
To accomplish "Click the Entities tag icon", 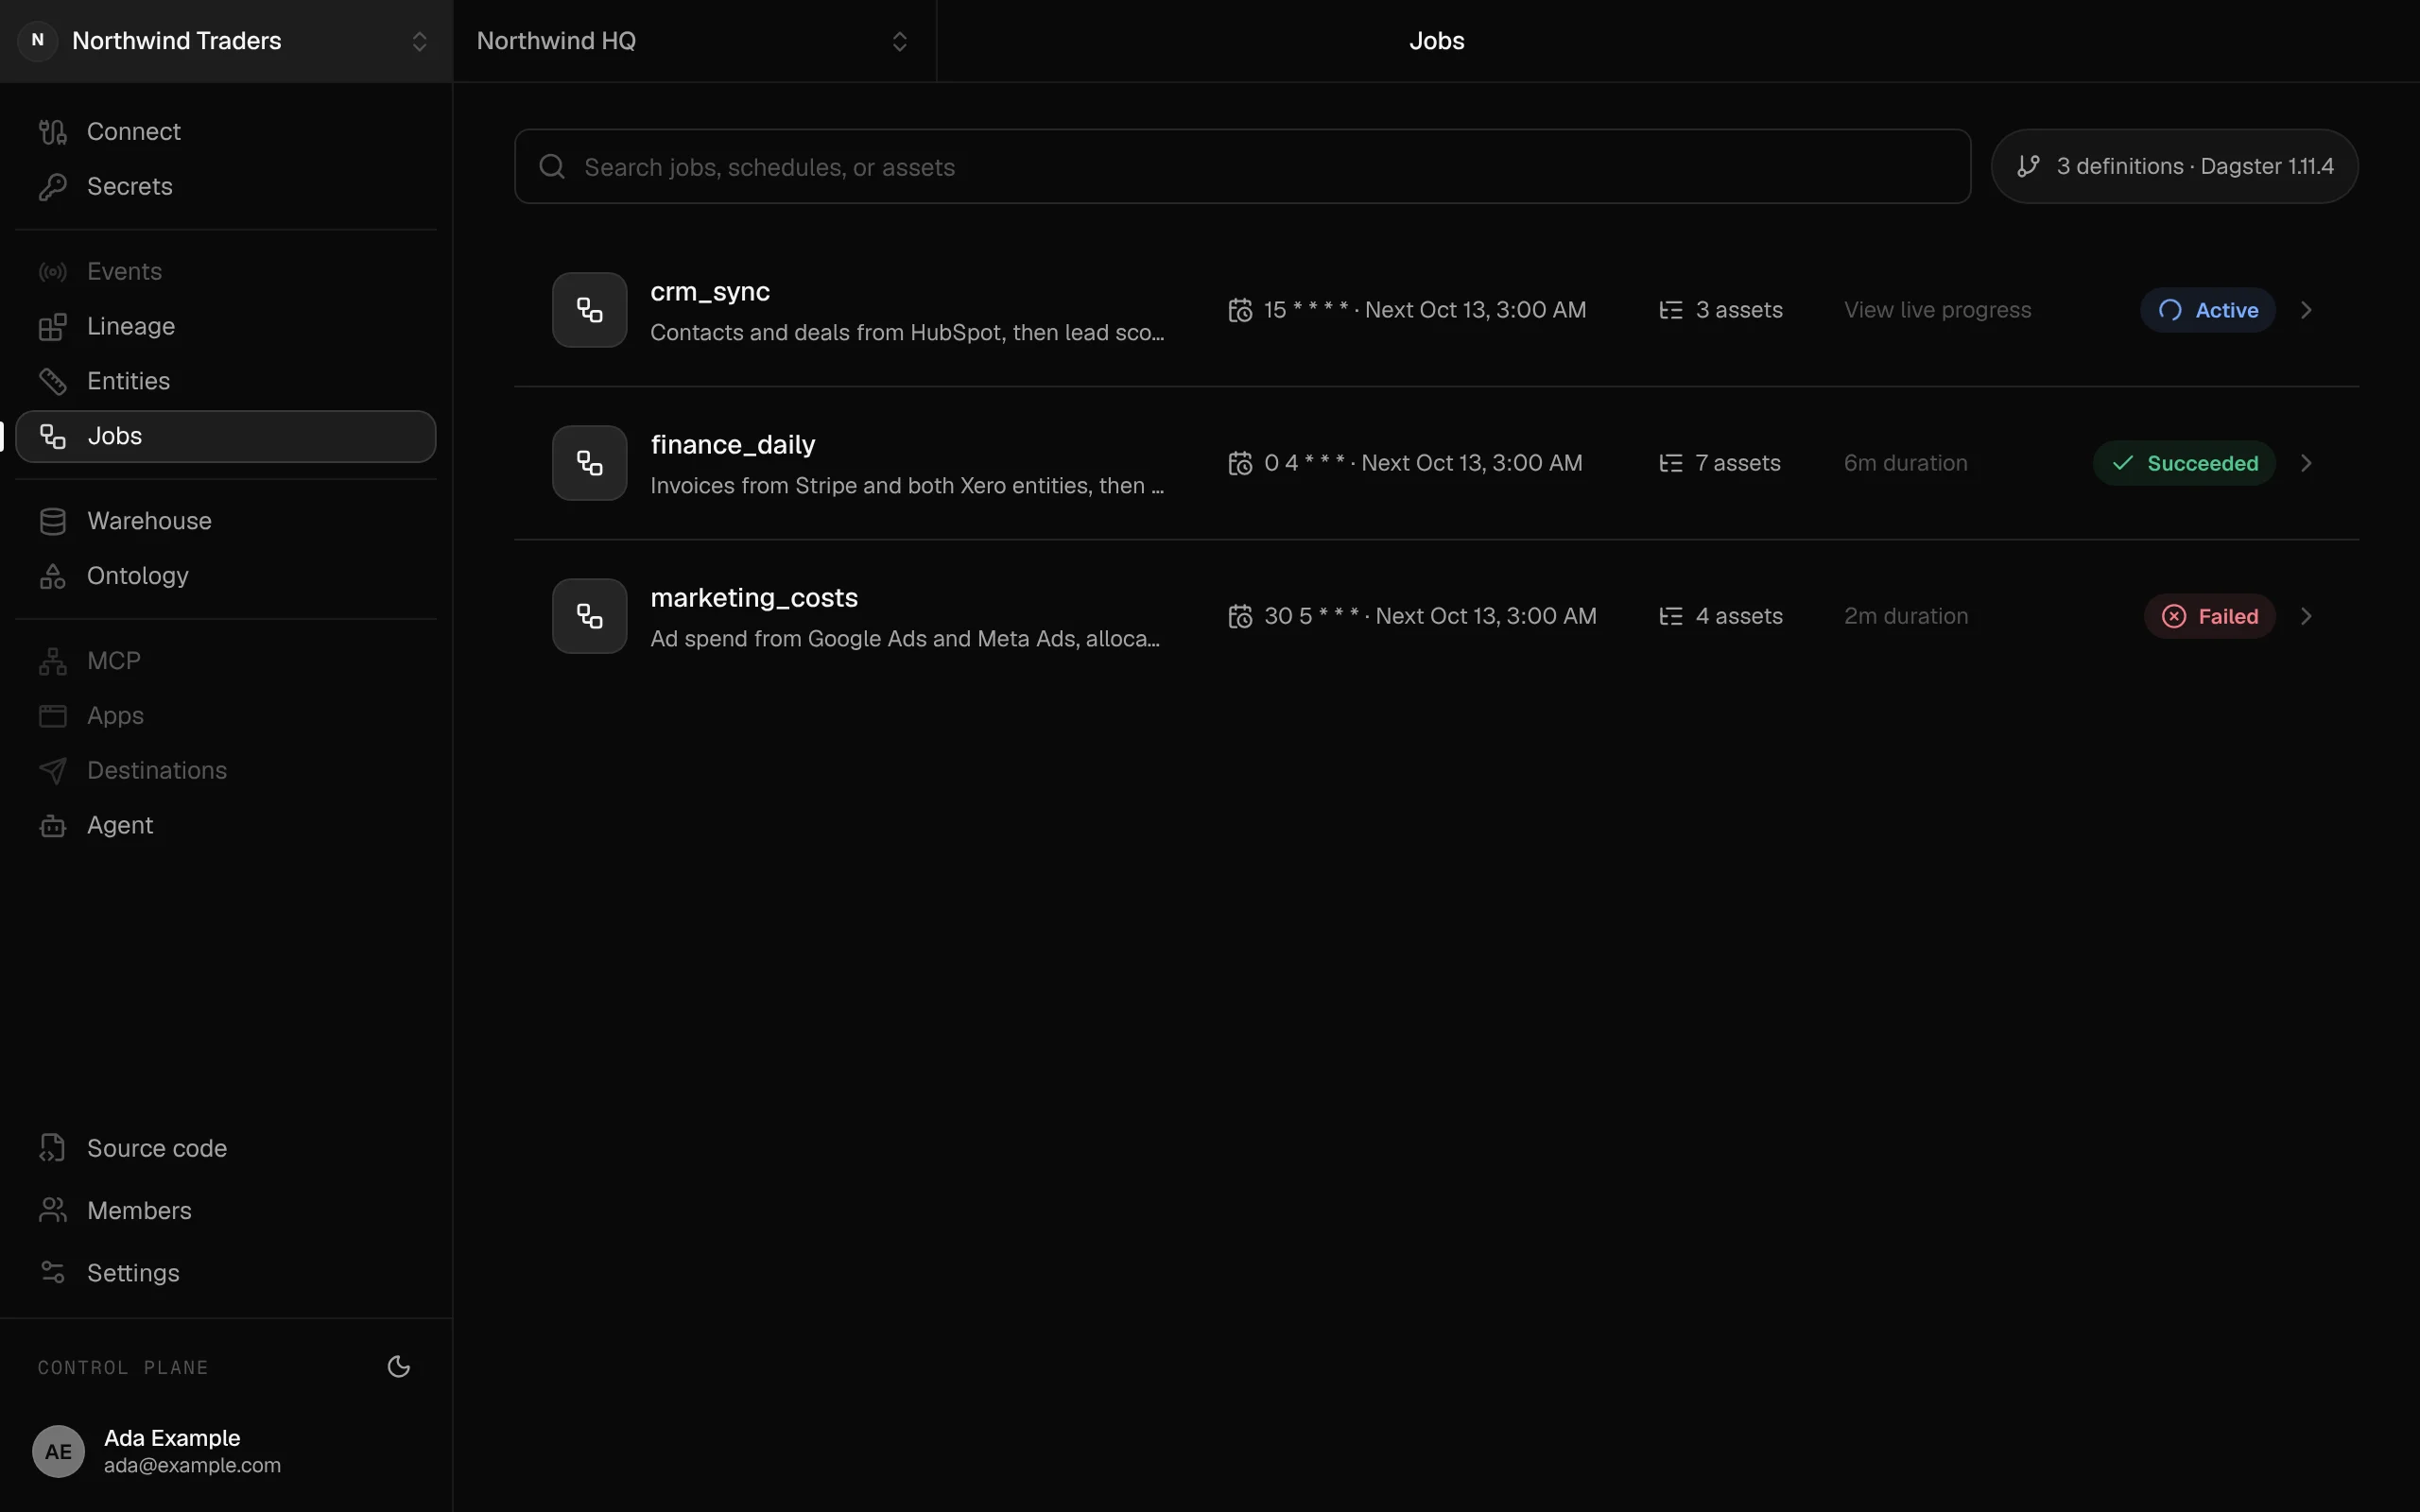I will pos(53,382).
